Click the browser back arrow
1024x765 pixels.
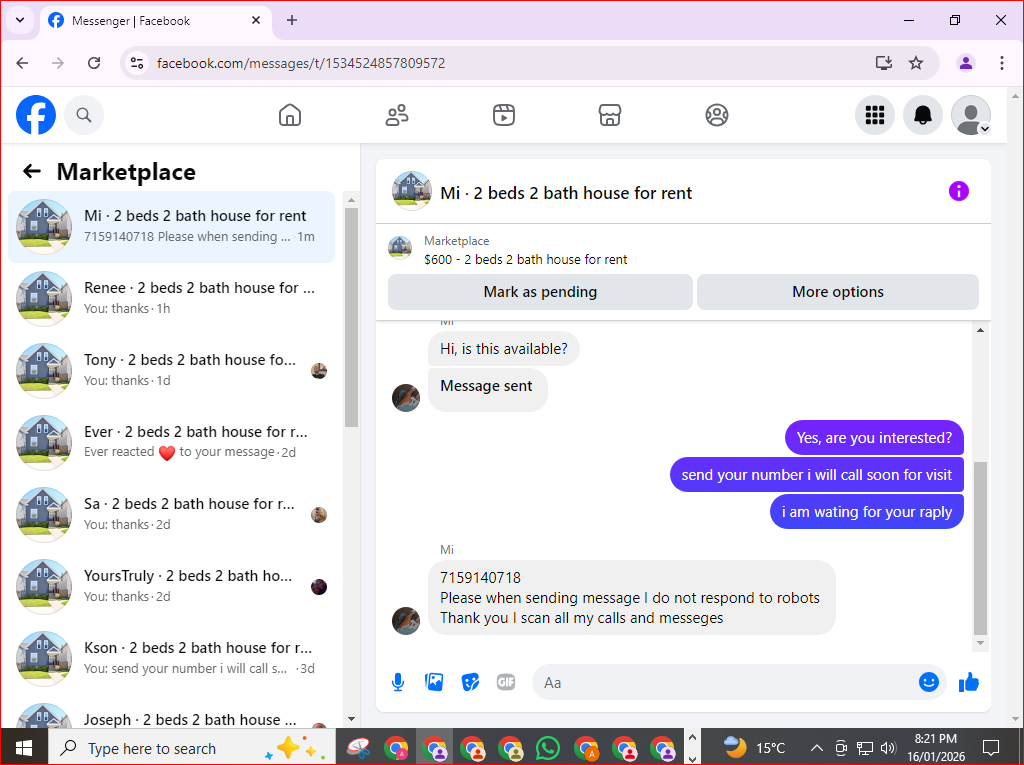[22, 63]
